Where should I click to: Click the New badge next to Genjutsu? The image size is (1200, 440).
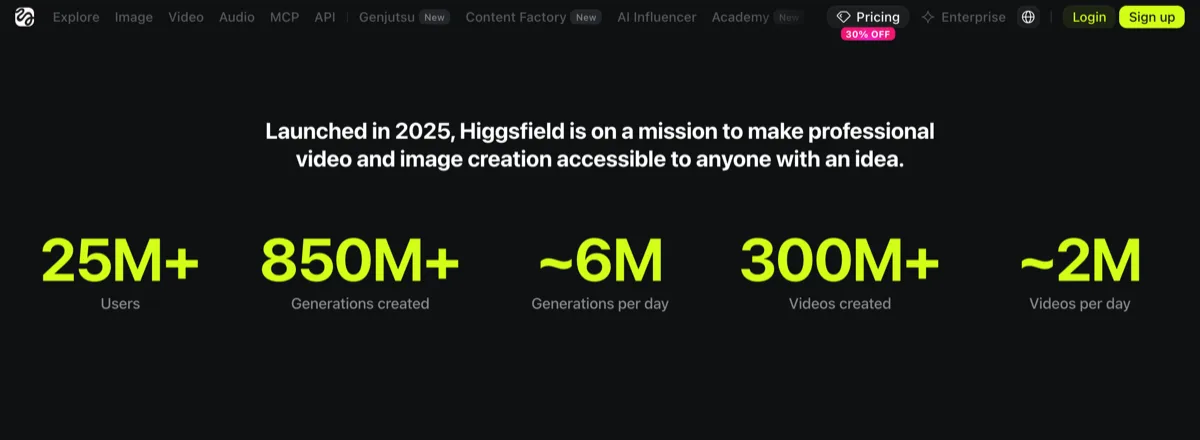coord(433,17)
